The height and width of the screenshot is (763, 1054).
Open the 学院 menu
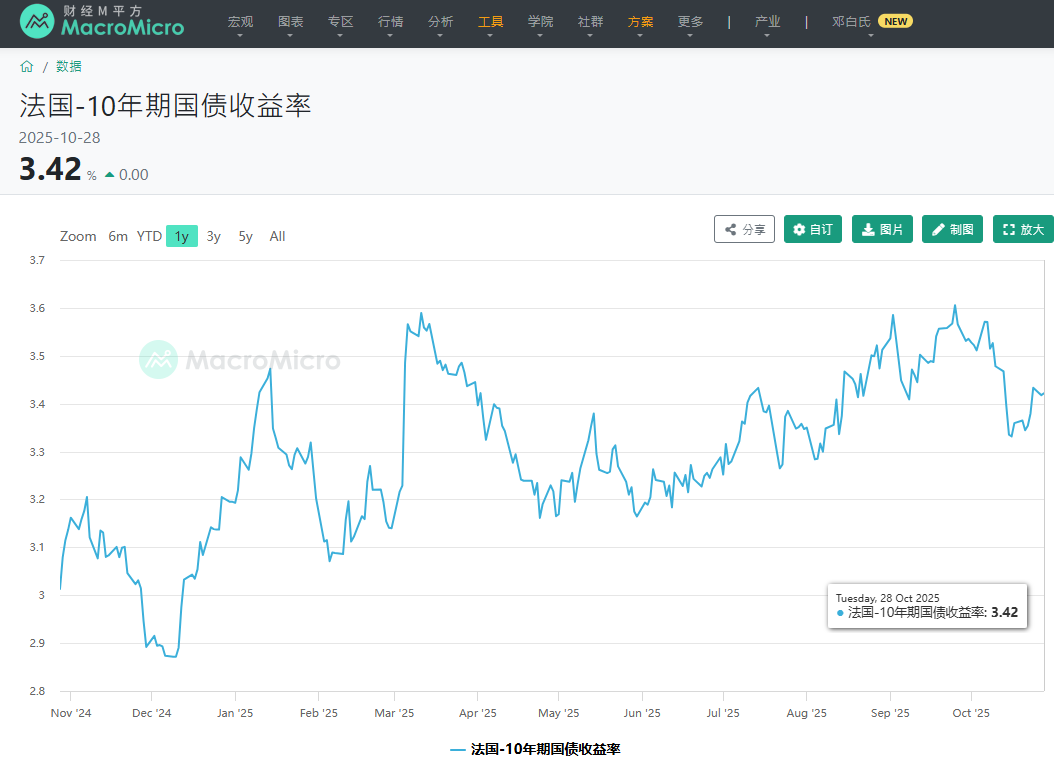point(541,23)
